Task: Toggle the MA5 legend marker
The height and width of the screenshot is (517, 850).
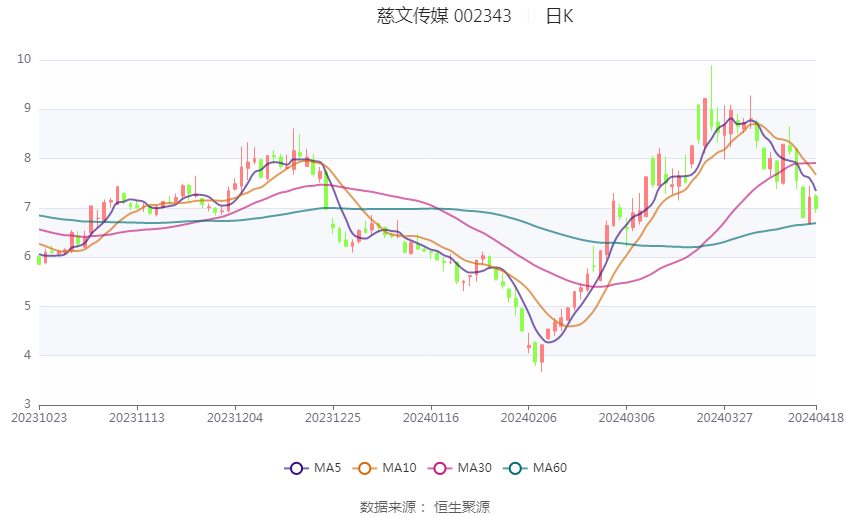Action: [297, 468]
